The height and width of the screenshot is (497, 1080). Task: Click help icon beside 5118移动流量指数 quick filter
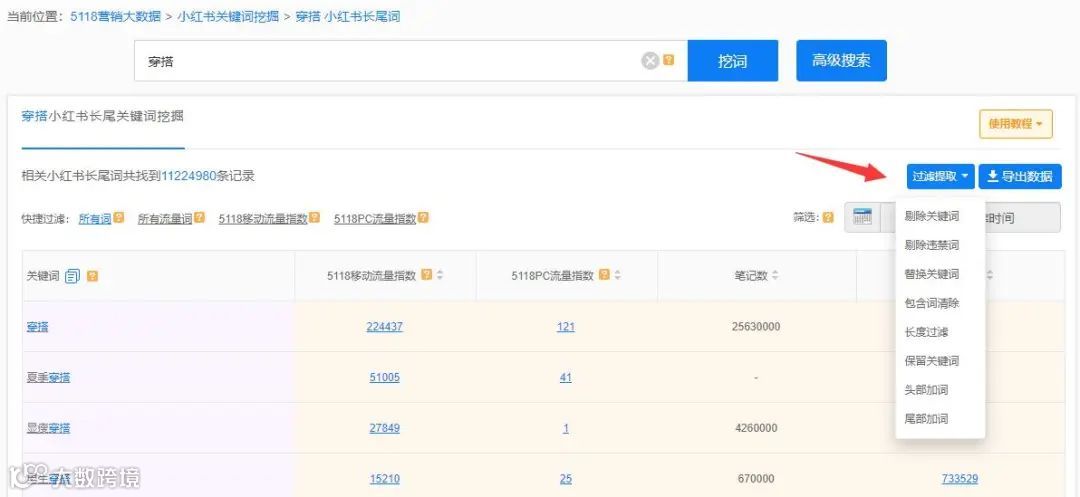coord(315,218)
